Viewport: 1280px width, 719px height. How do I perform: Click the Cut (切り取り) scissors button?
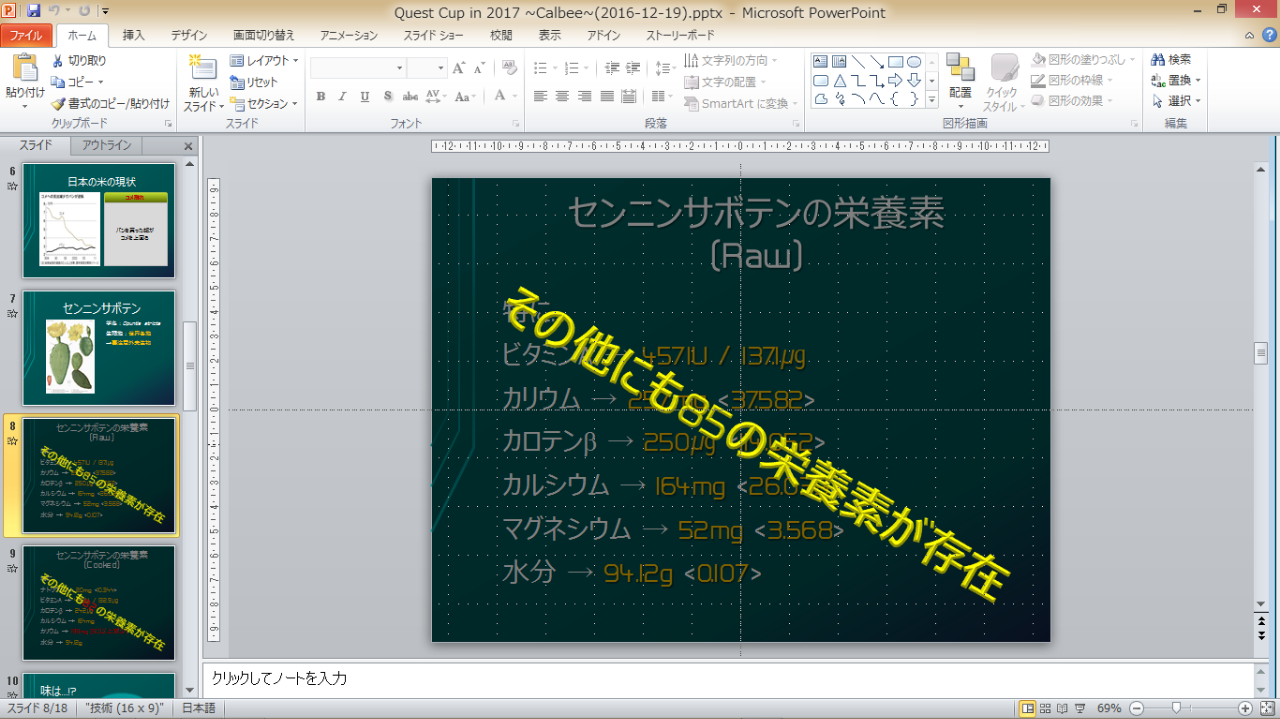[79, 61]
